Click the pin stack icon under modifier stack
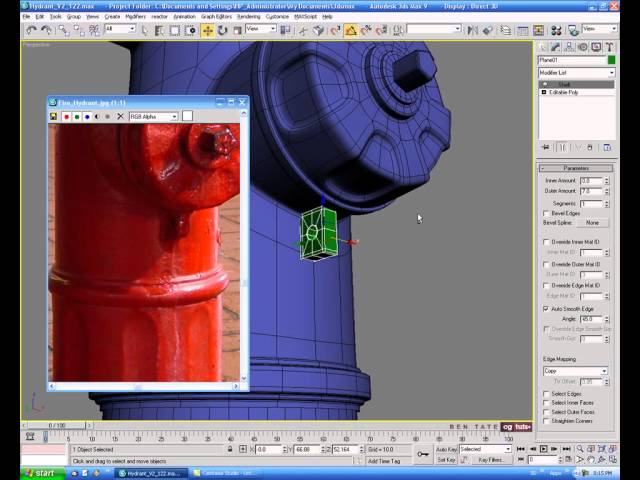 point(546,147)
